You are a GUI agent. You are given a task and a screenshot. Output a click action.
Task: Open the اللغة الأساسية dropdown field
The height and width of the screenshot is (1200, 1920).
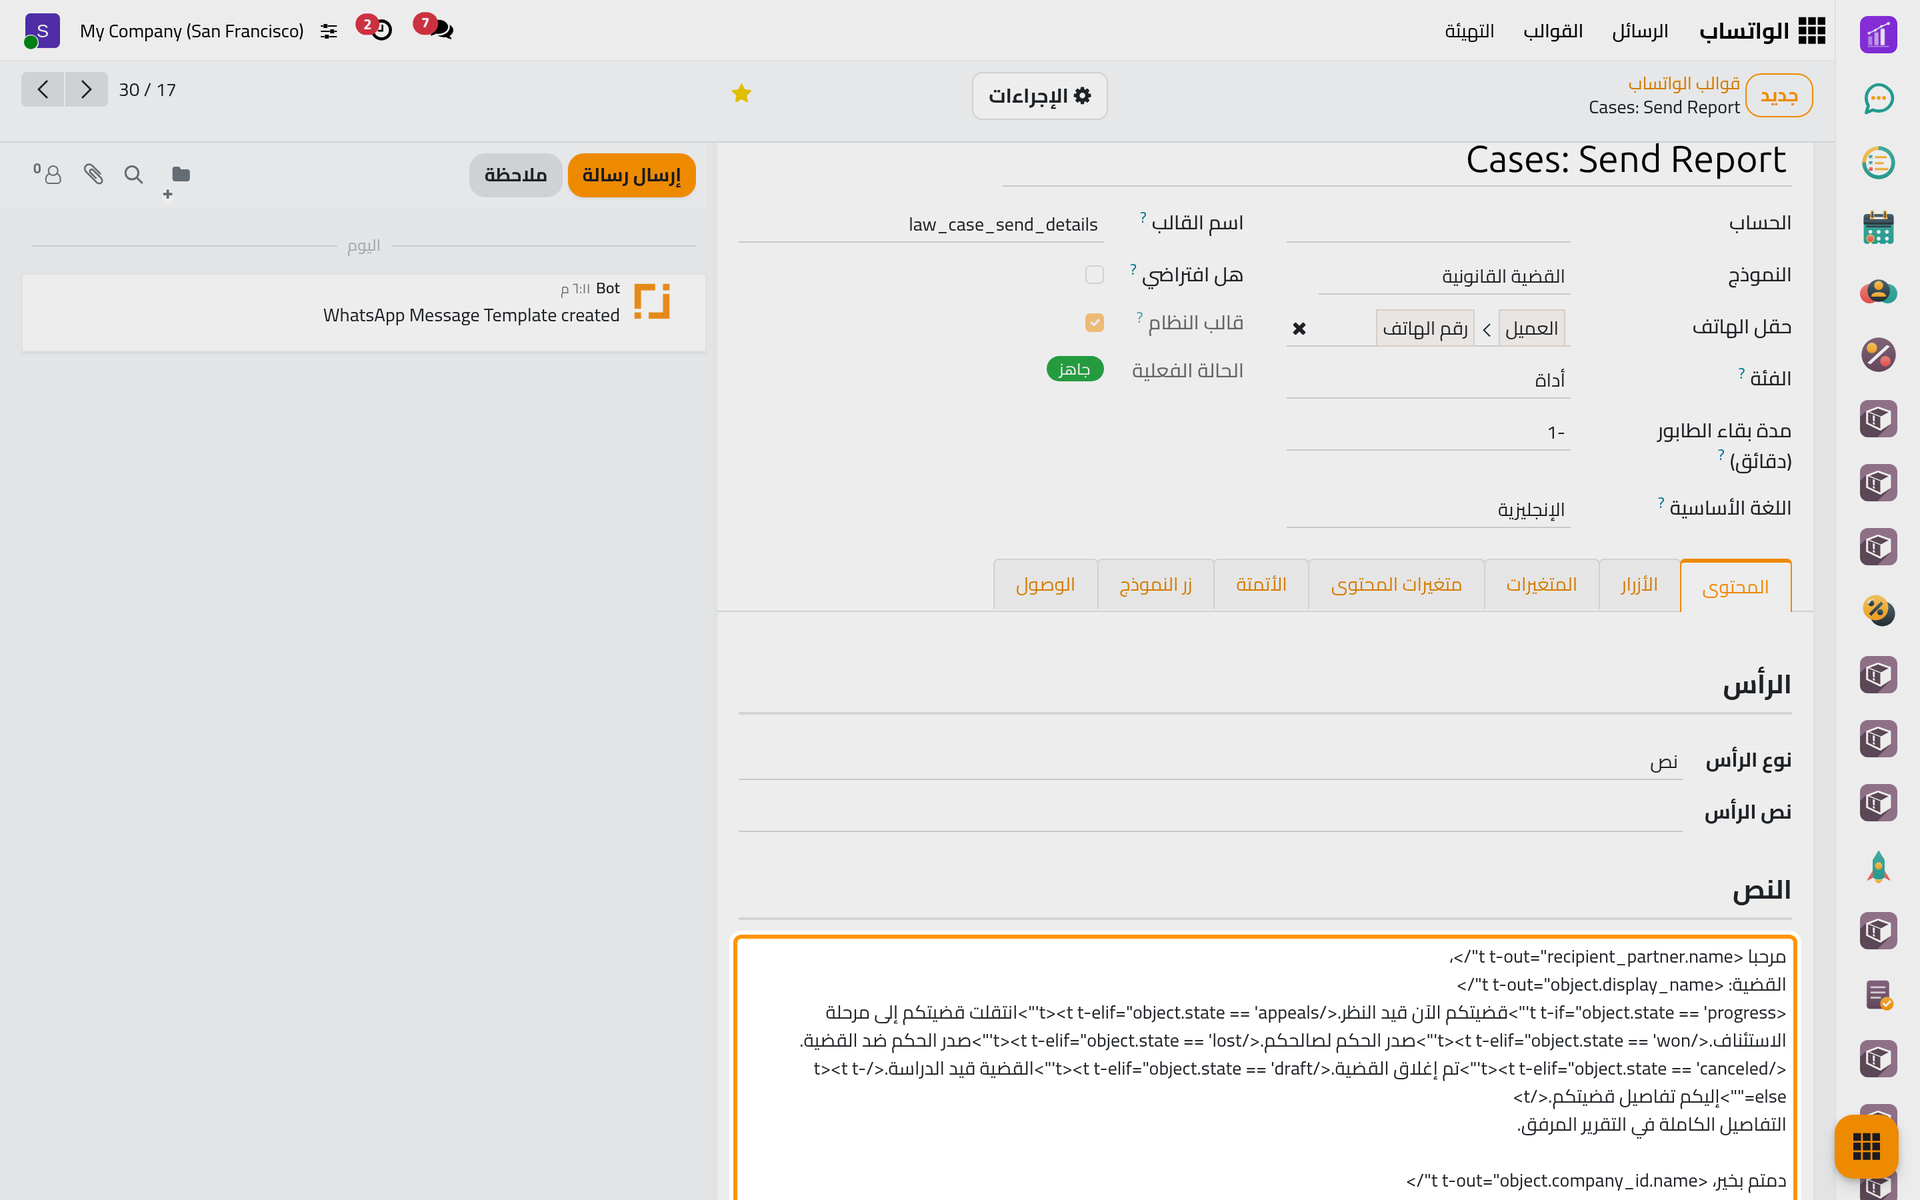(x=1428, y=510)
